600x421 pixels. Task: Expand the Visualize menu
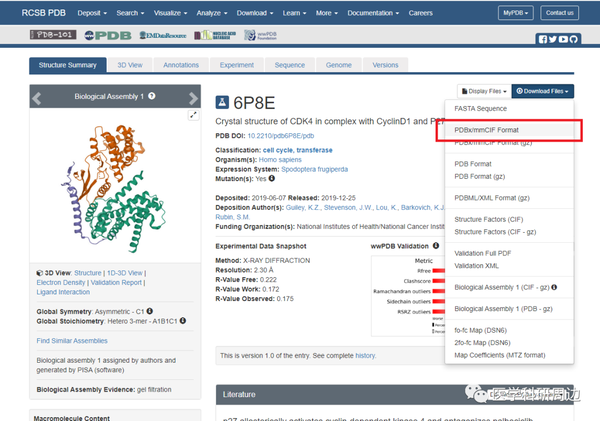170,13
